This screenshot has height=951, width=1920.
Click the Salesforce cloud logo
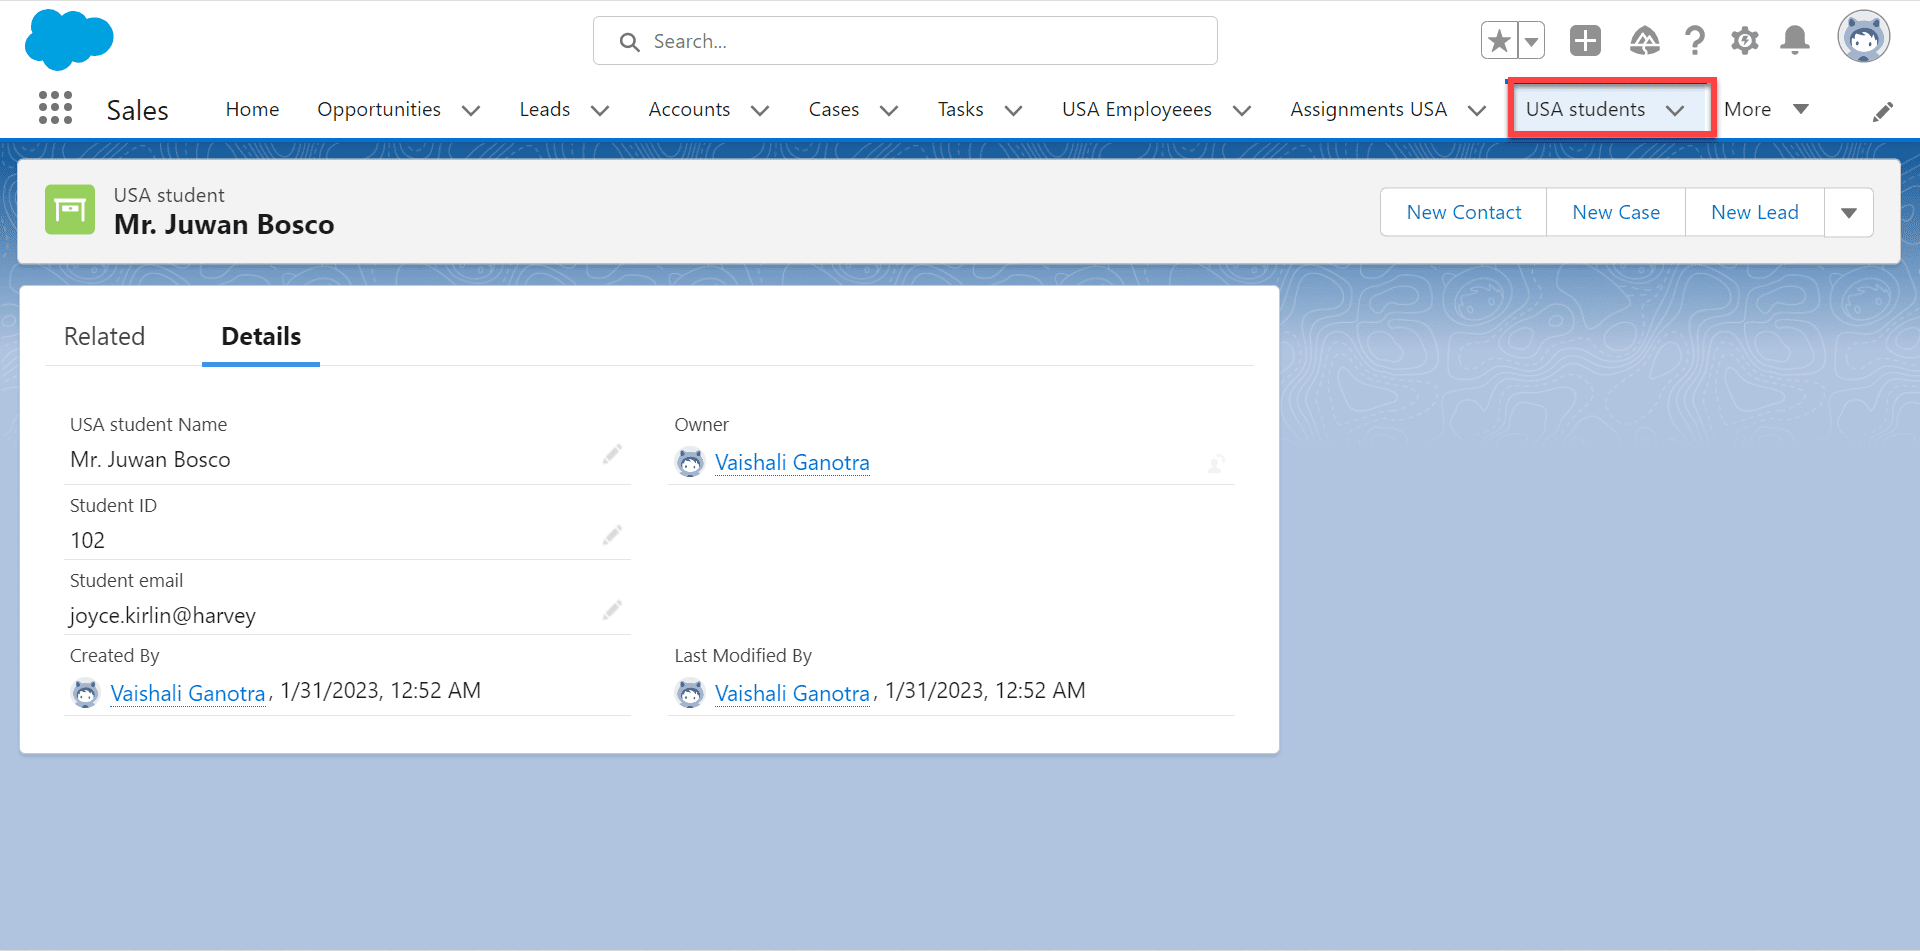click(67, 40)
